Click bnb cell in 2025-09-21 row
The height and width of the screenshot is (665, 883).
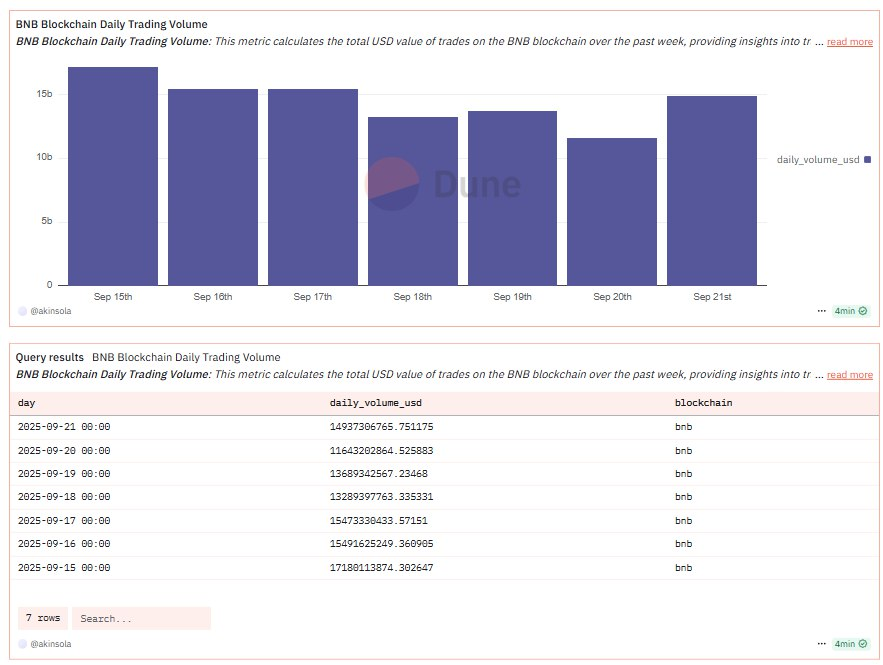684,427
